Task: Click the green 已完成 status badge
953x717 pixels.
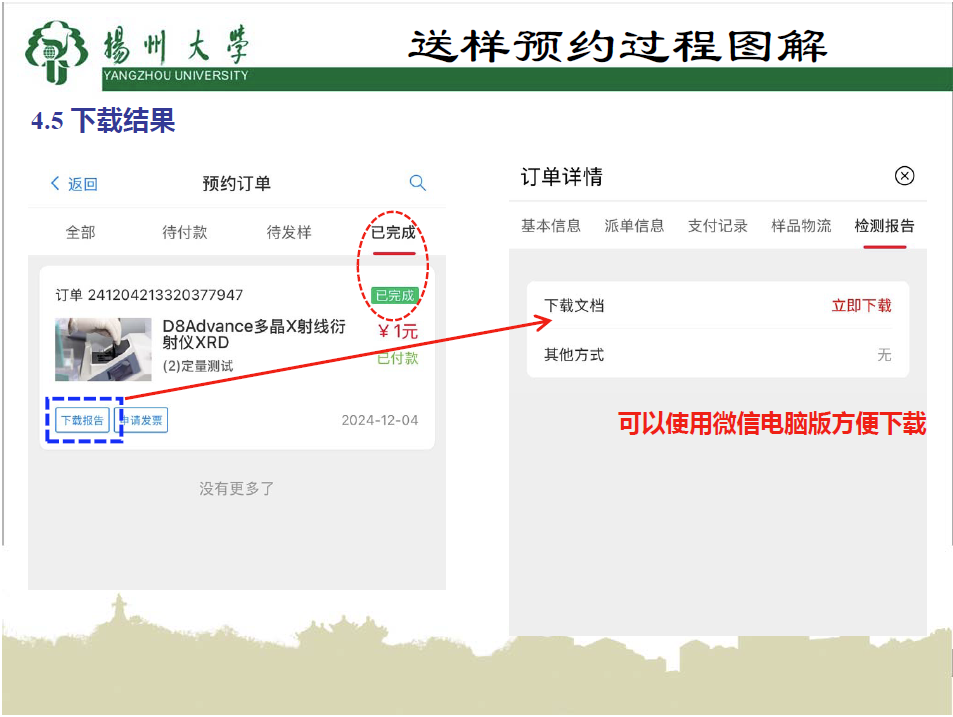Action: [x=394, y=295]
